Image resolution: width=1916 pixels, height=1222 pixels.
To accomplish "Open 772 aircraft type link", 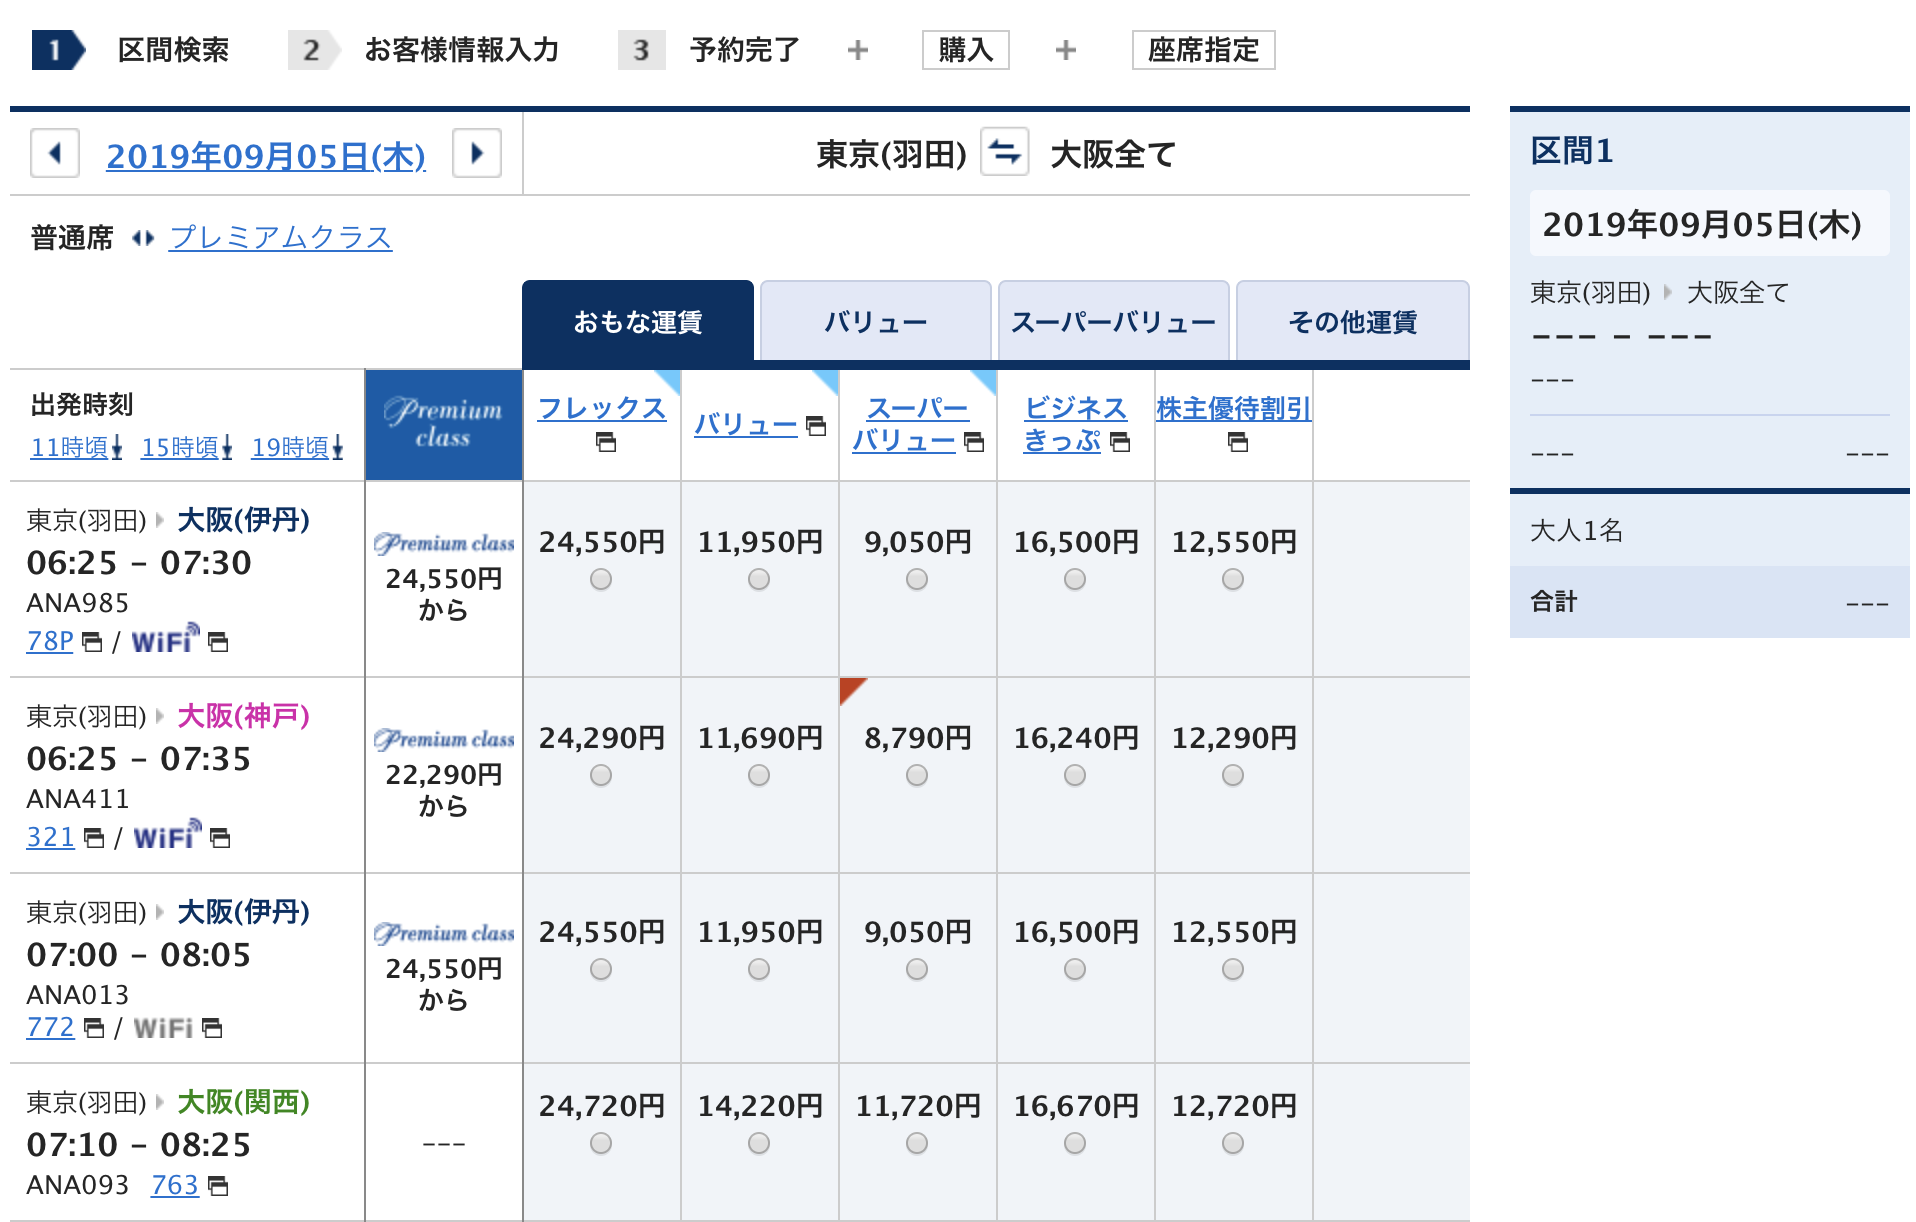I will [51, 1027].
